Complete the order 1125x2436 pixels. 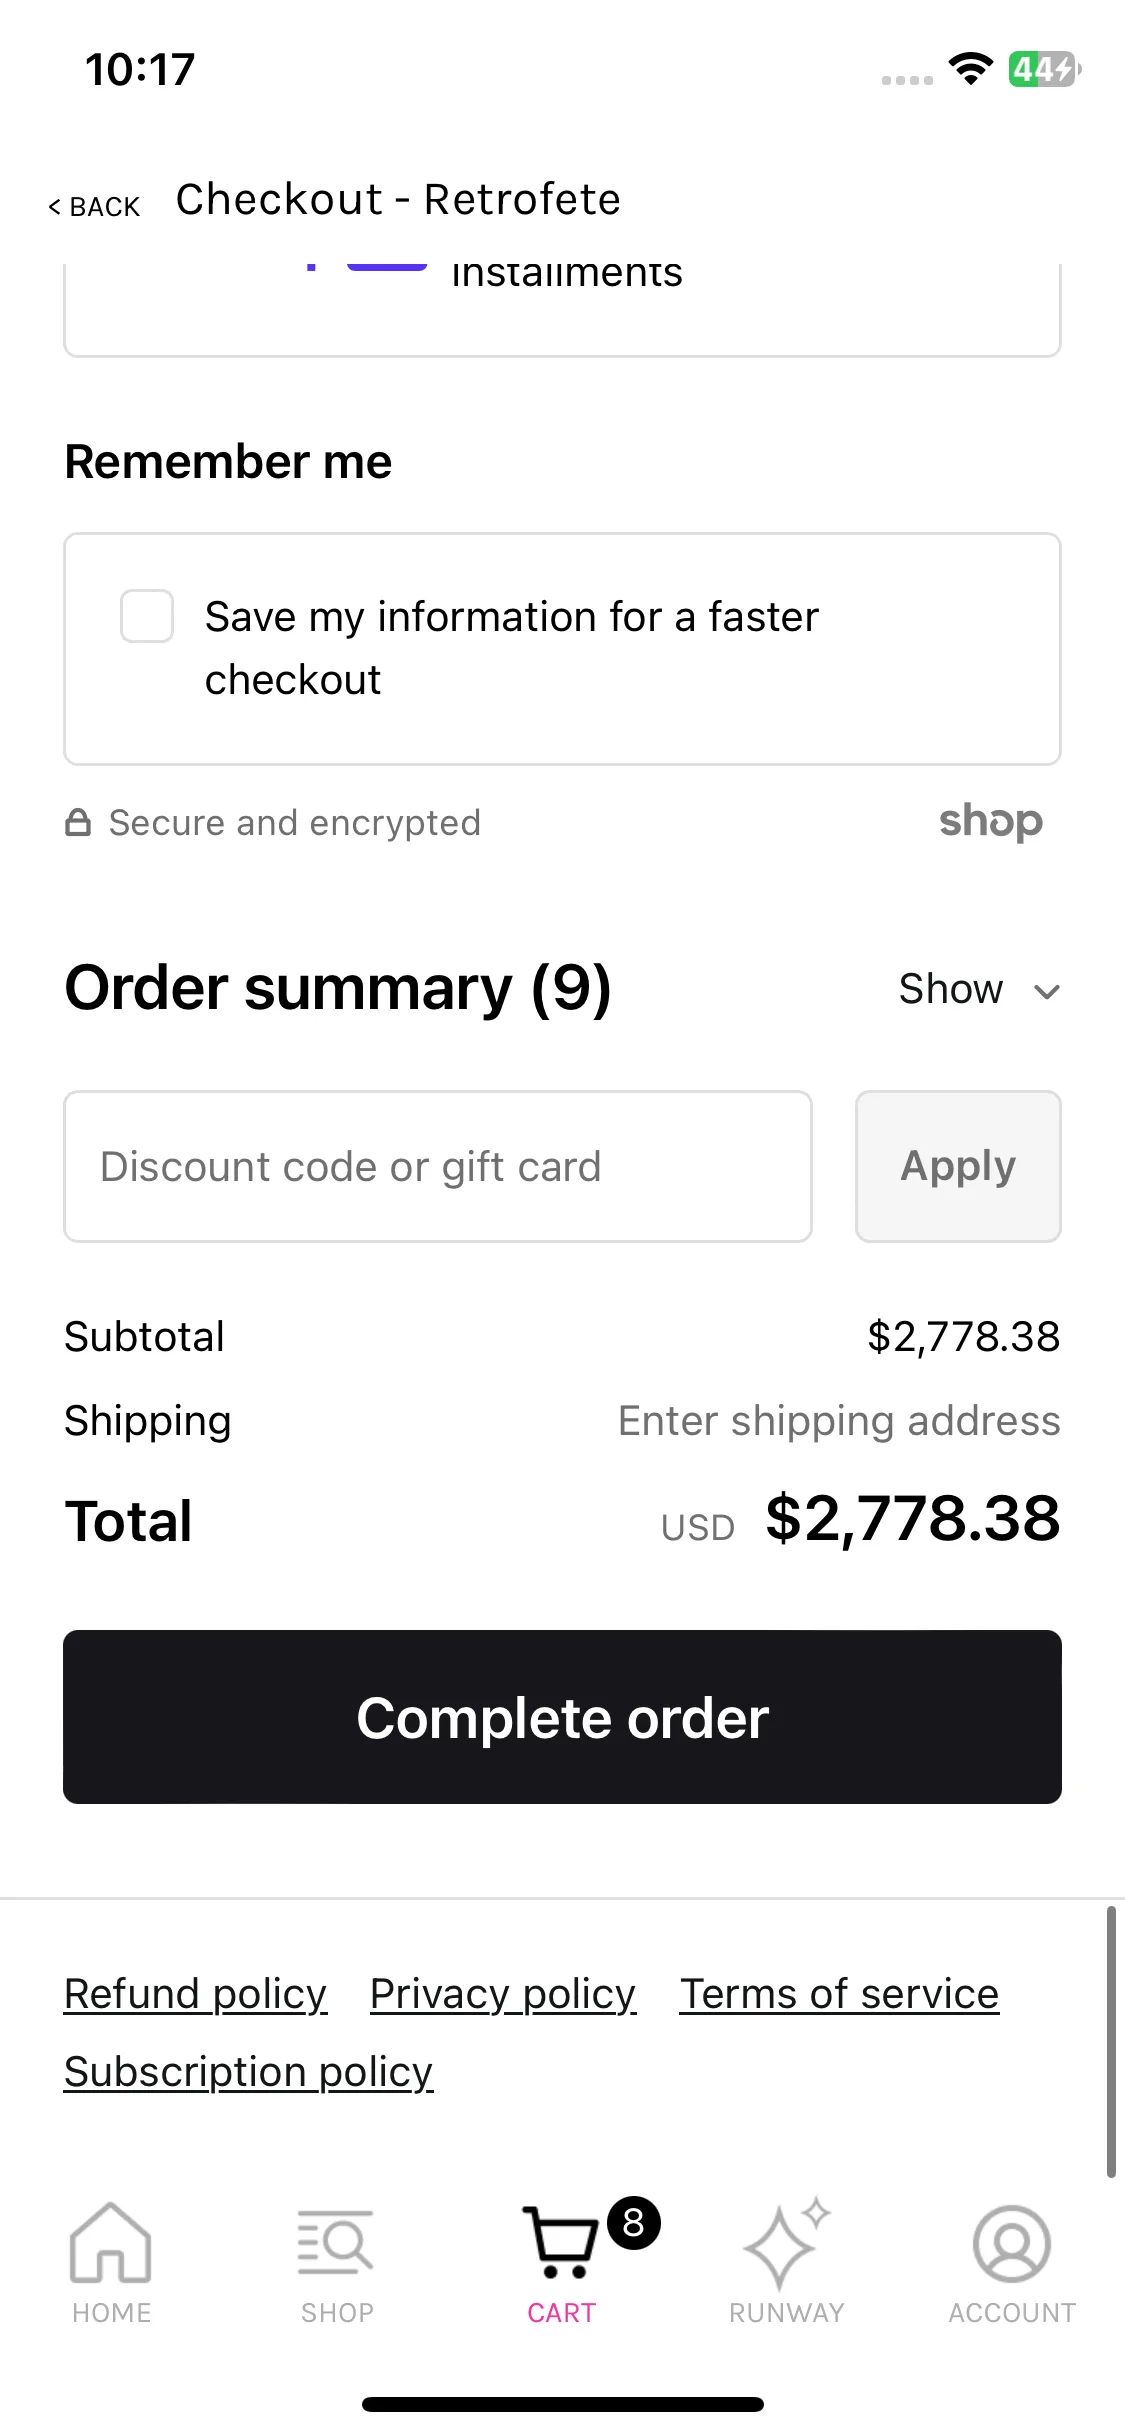coord(562,1717)
